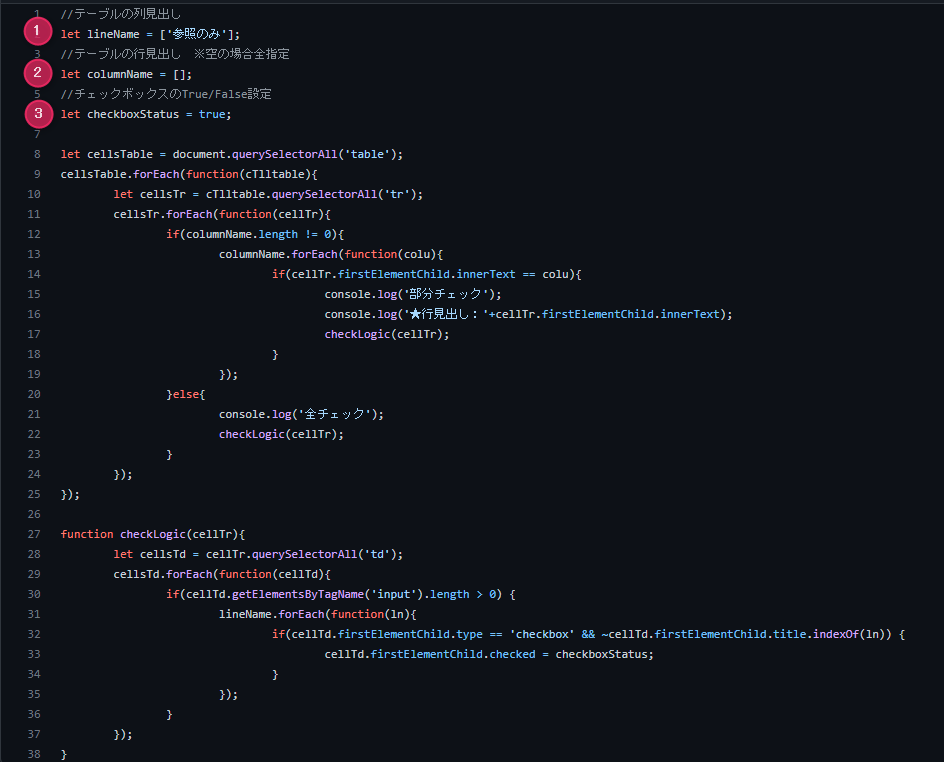Select console.log('全チェック') on line 21
Image resolution: width=944 pixels, height=762 pixels.
click(300, 413)
